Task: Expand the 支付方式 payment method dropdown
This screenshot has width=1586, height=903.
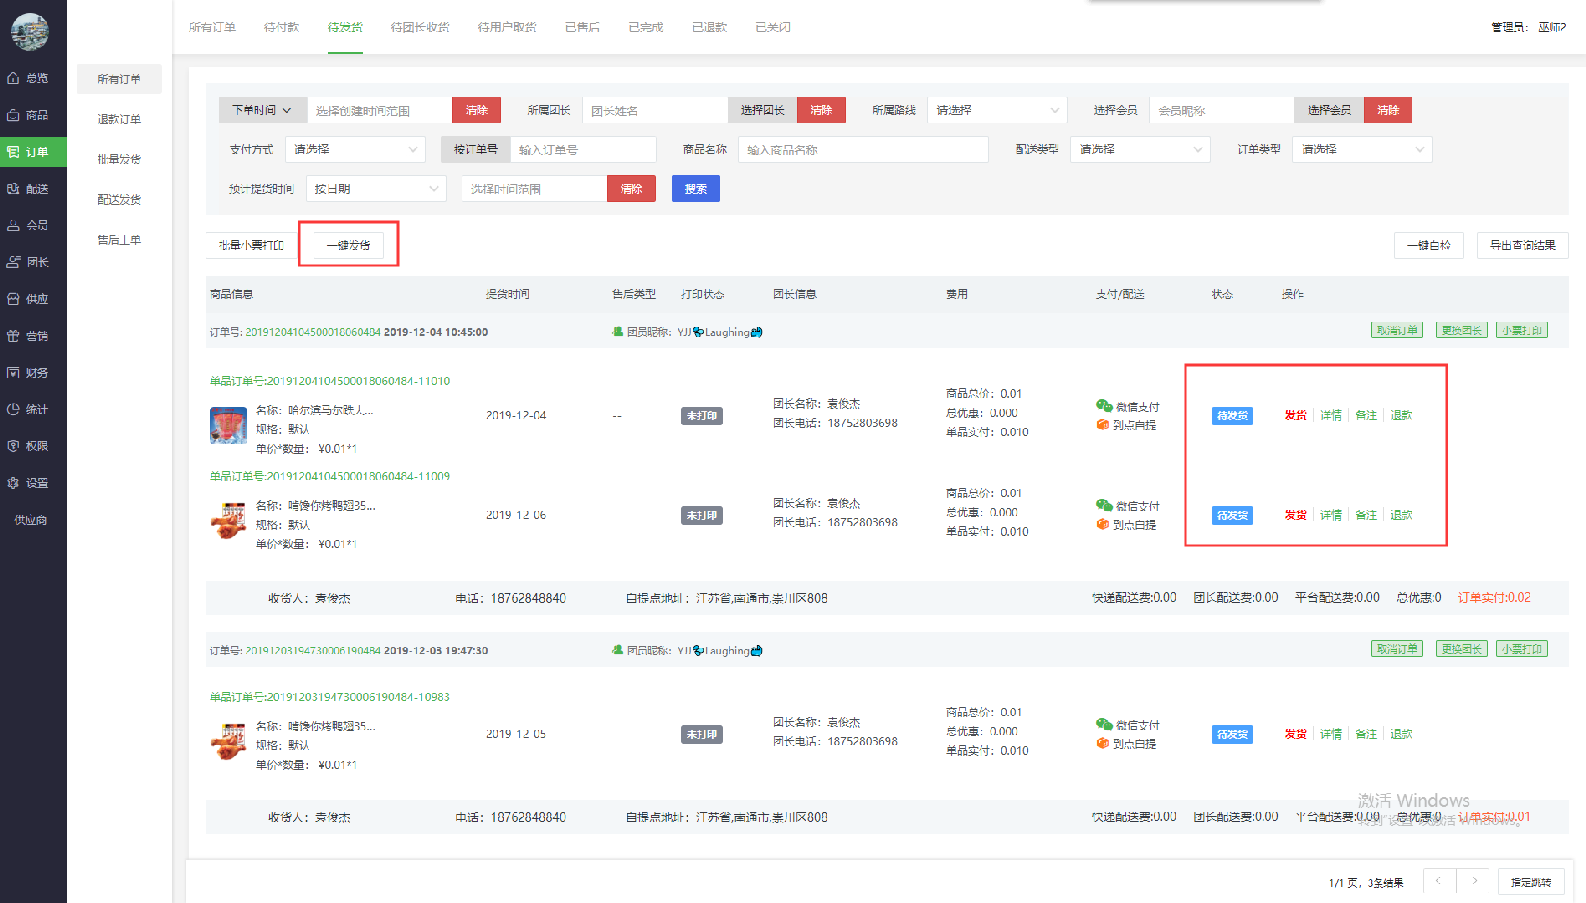Action: coord(355,149)
